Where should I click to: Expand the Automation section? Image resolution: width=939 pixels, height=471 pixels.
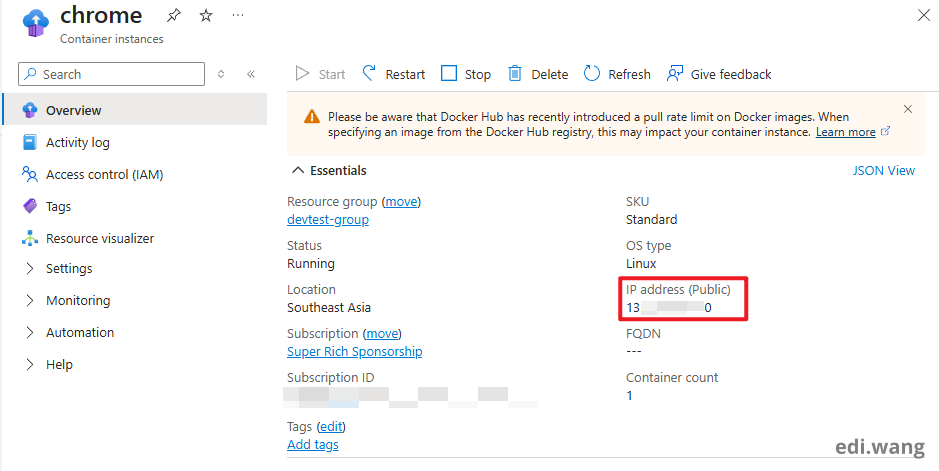point(30,332)
